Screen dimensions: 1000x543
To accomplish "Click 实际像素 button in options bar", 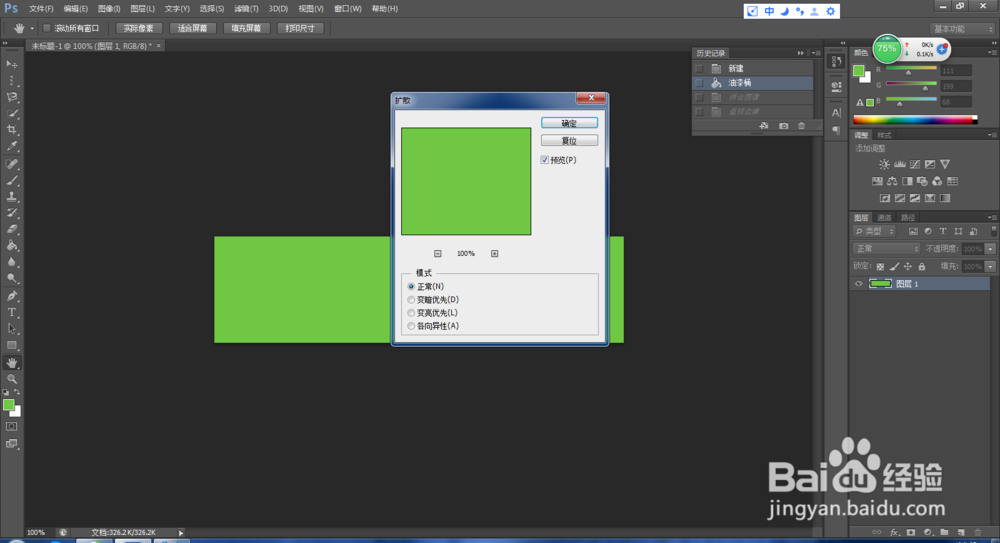I will click(139, 28).
